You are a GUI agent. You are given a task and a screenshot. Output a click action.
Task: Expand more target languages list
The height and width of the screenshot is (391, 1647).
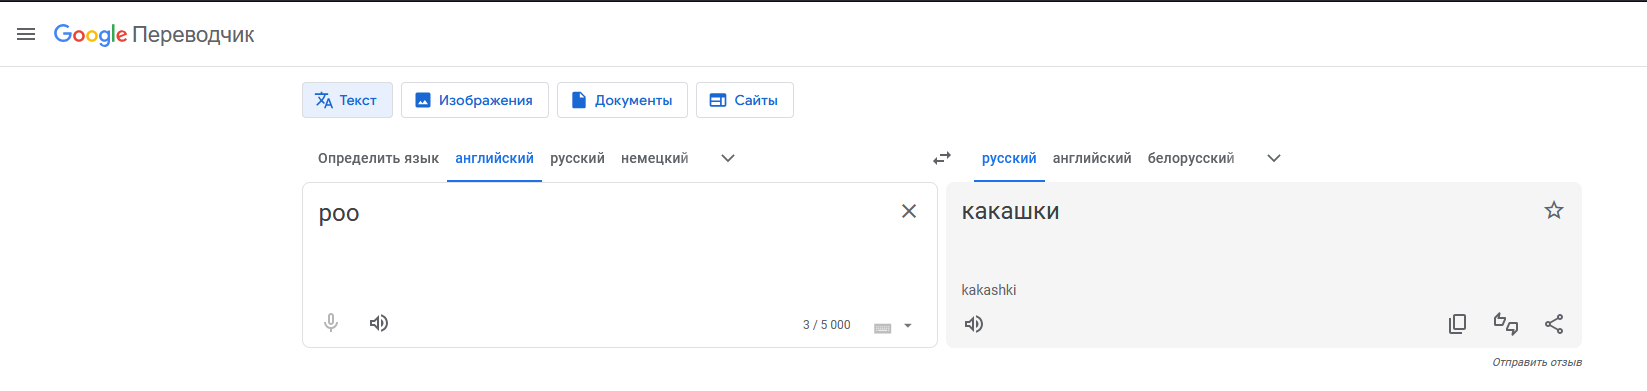(1274, 158)
